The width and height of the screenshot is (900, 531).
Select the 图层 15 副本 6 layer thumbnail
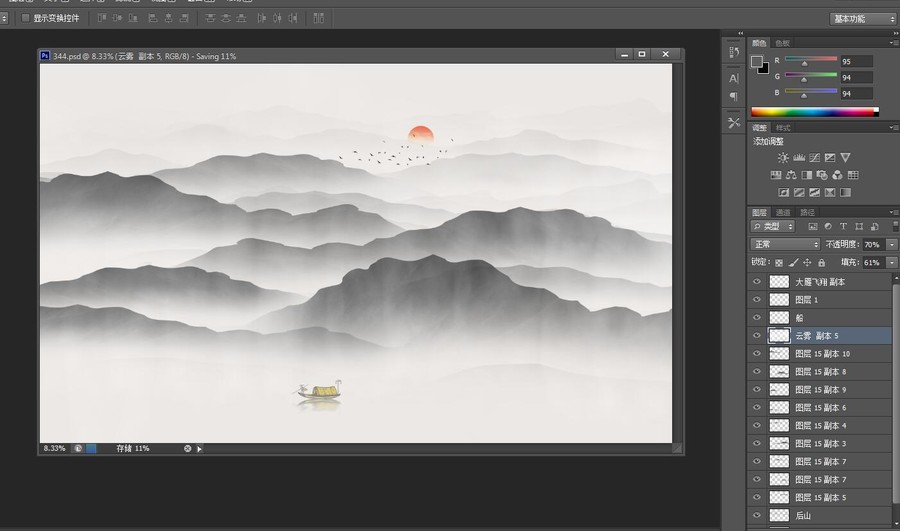[x=779, y=408]
